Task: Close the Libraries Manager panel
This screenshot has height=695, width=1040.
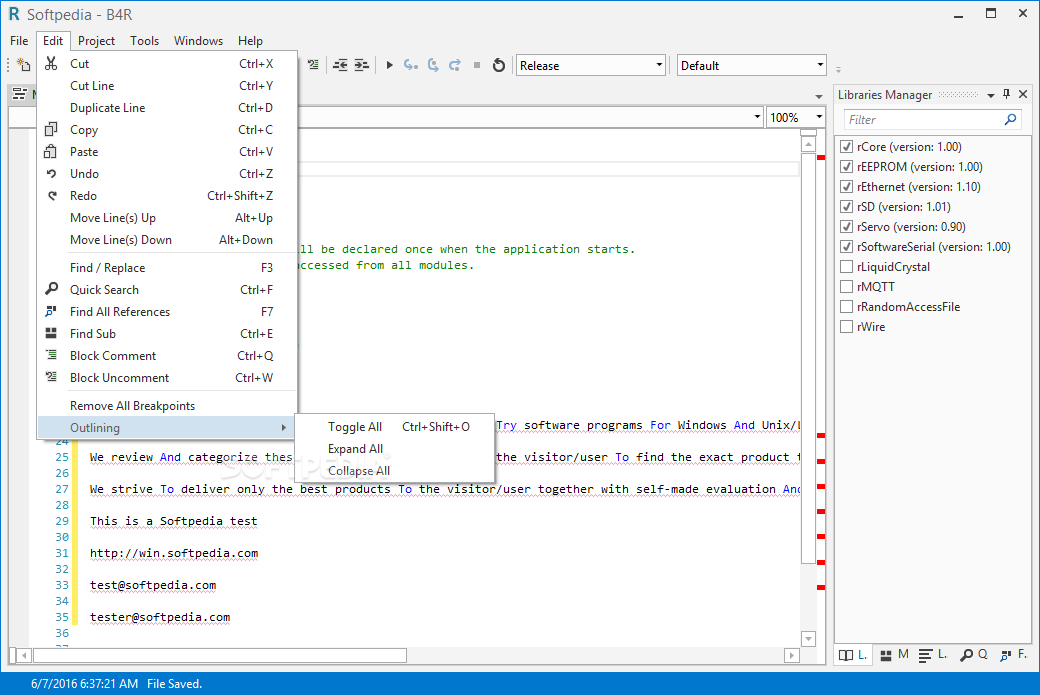Action: pos(1023,94)
